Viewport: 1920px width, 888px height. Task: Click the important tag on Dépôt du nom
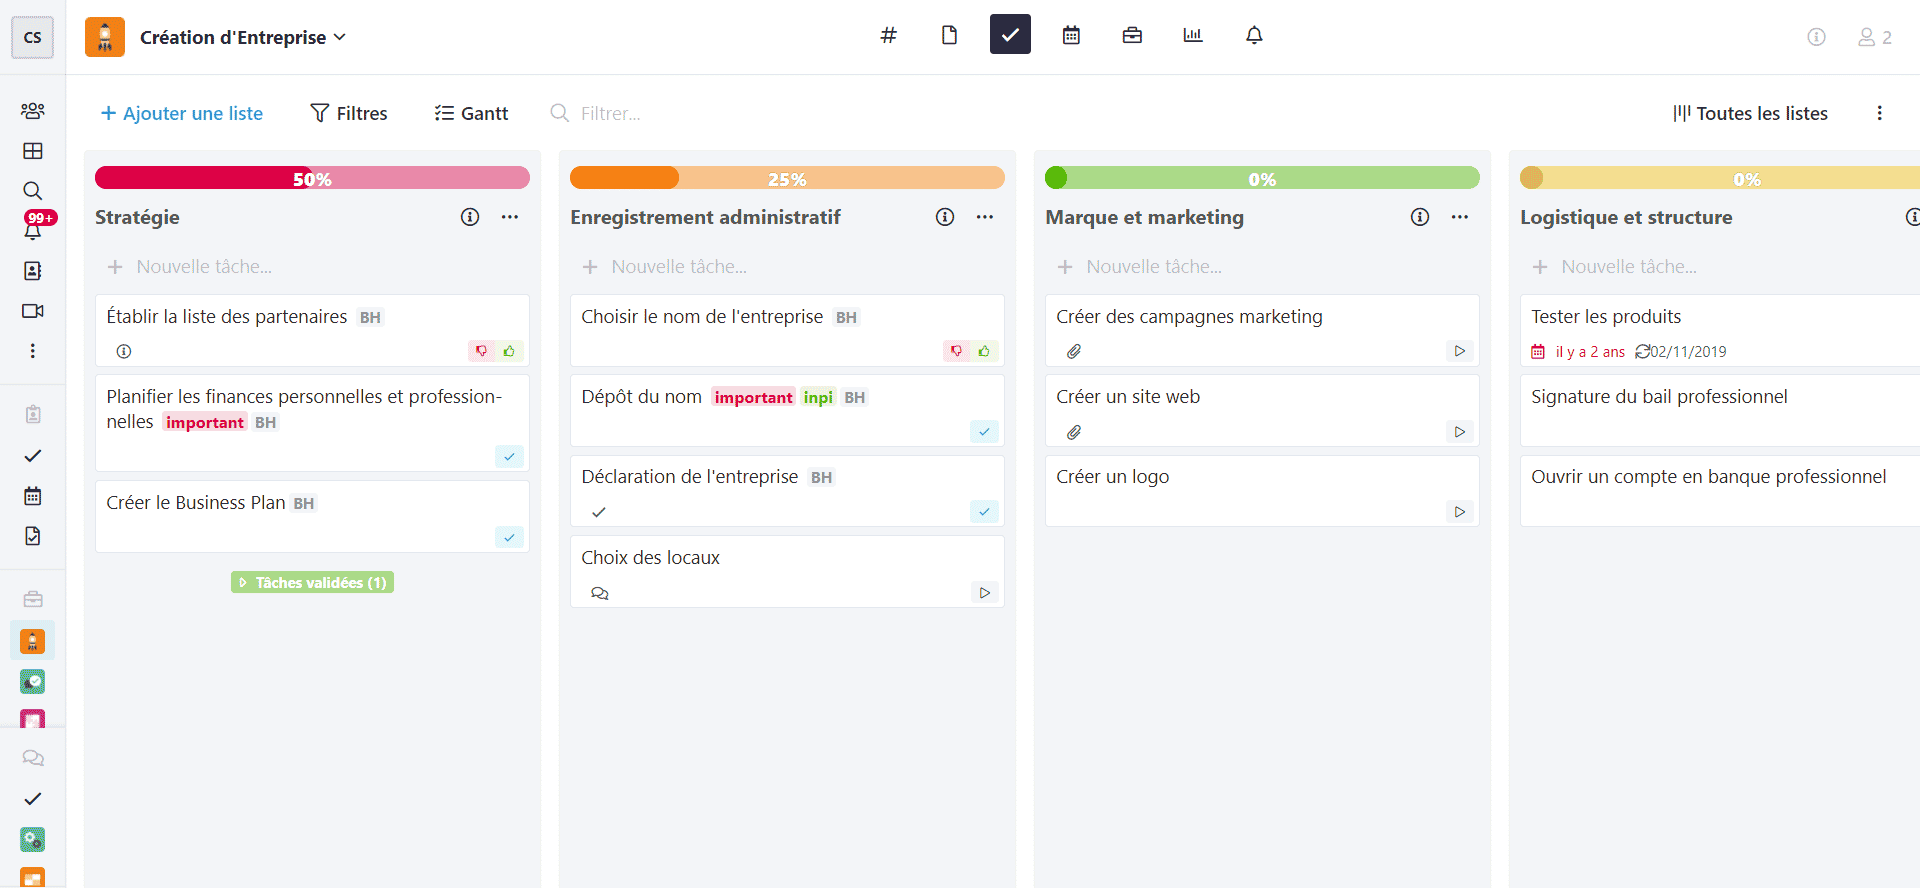pos(753,397)
